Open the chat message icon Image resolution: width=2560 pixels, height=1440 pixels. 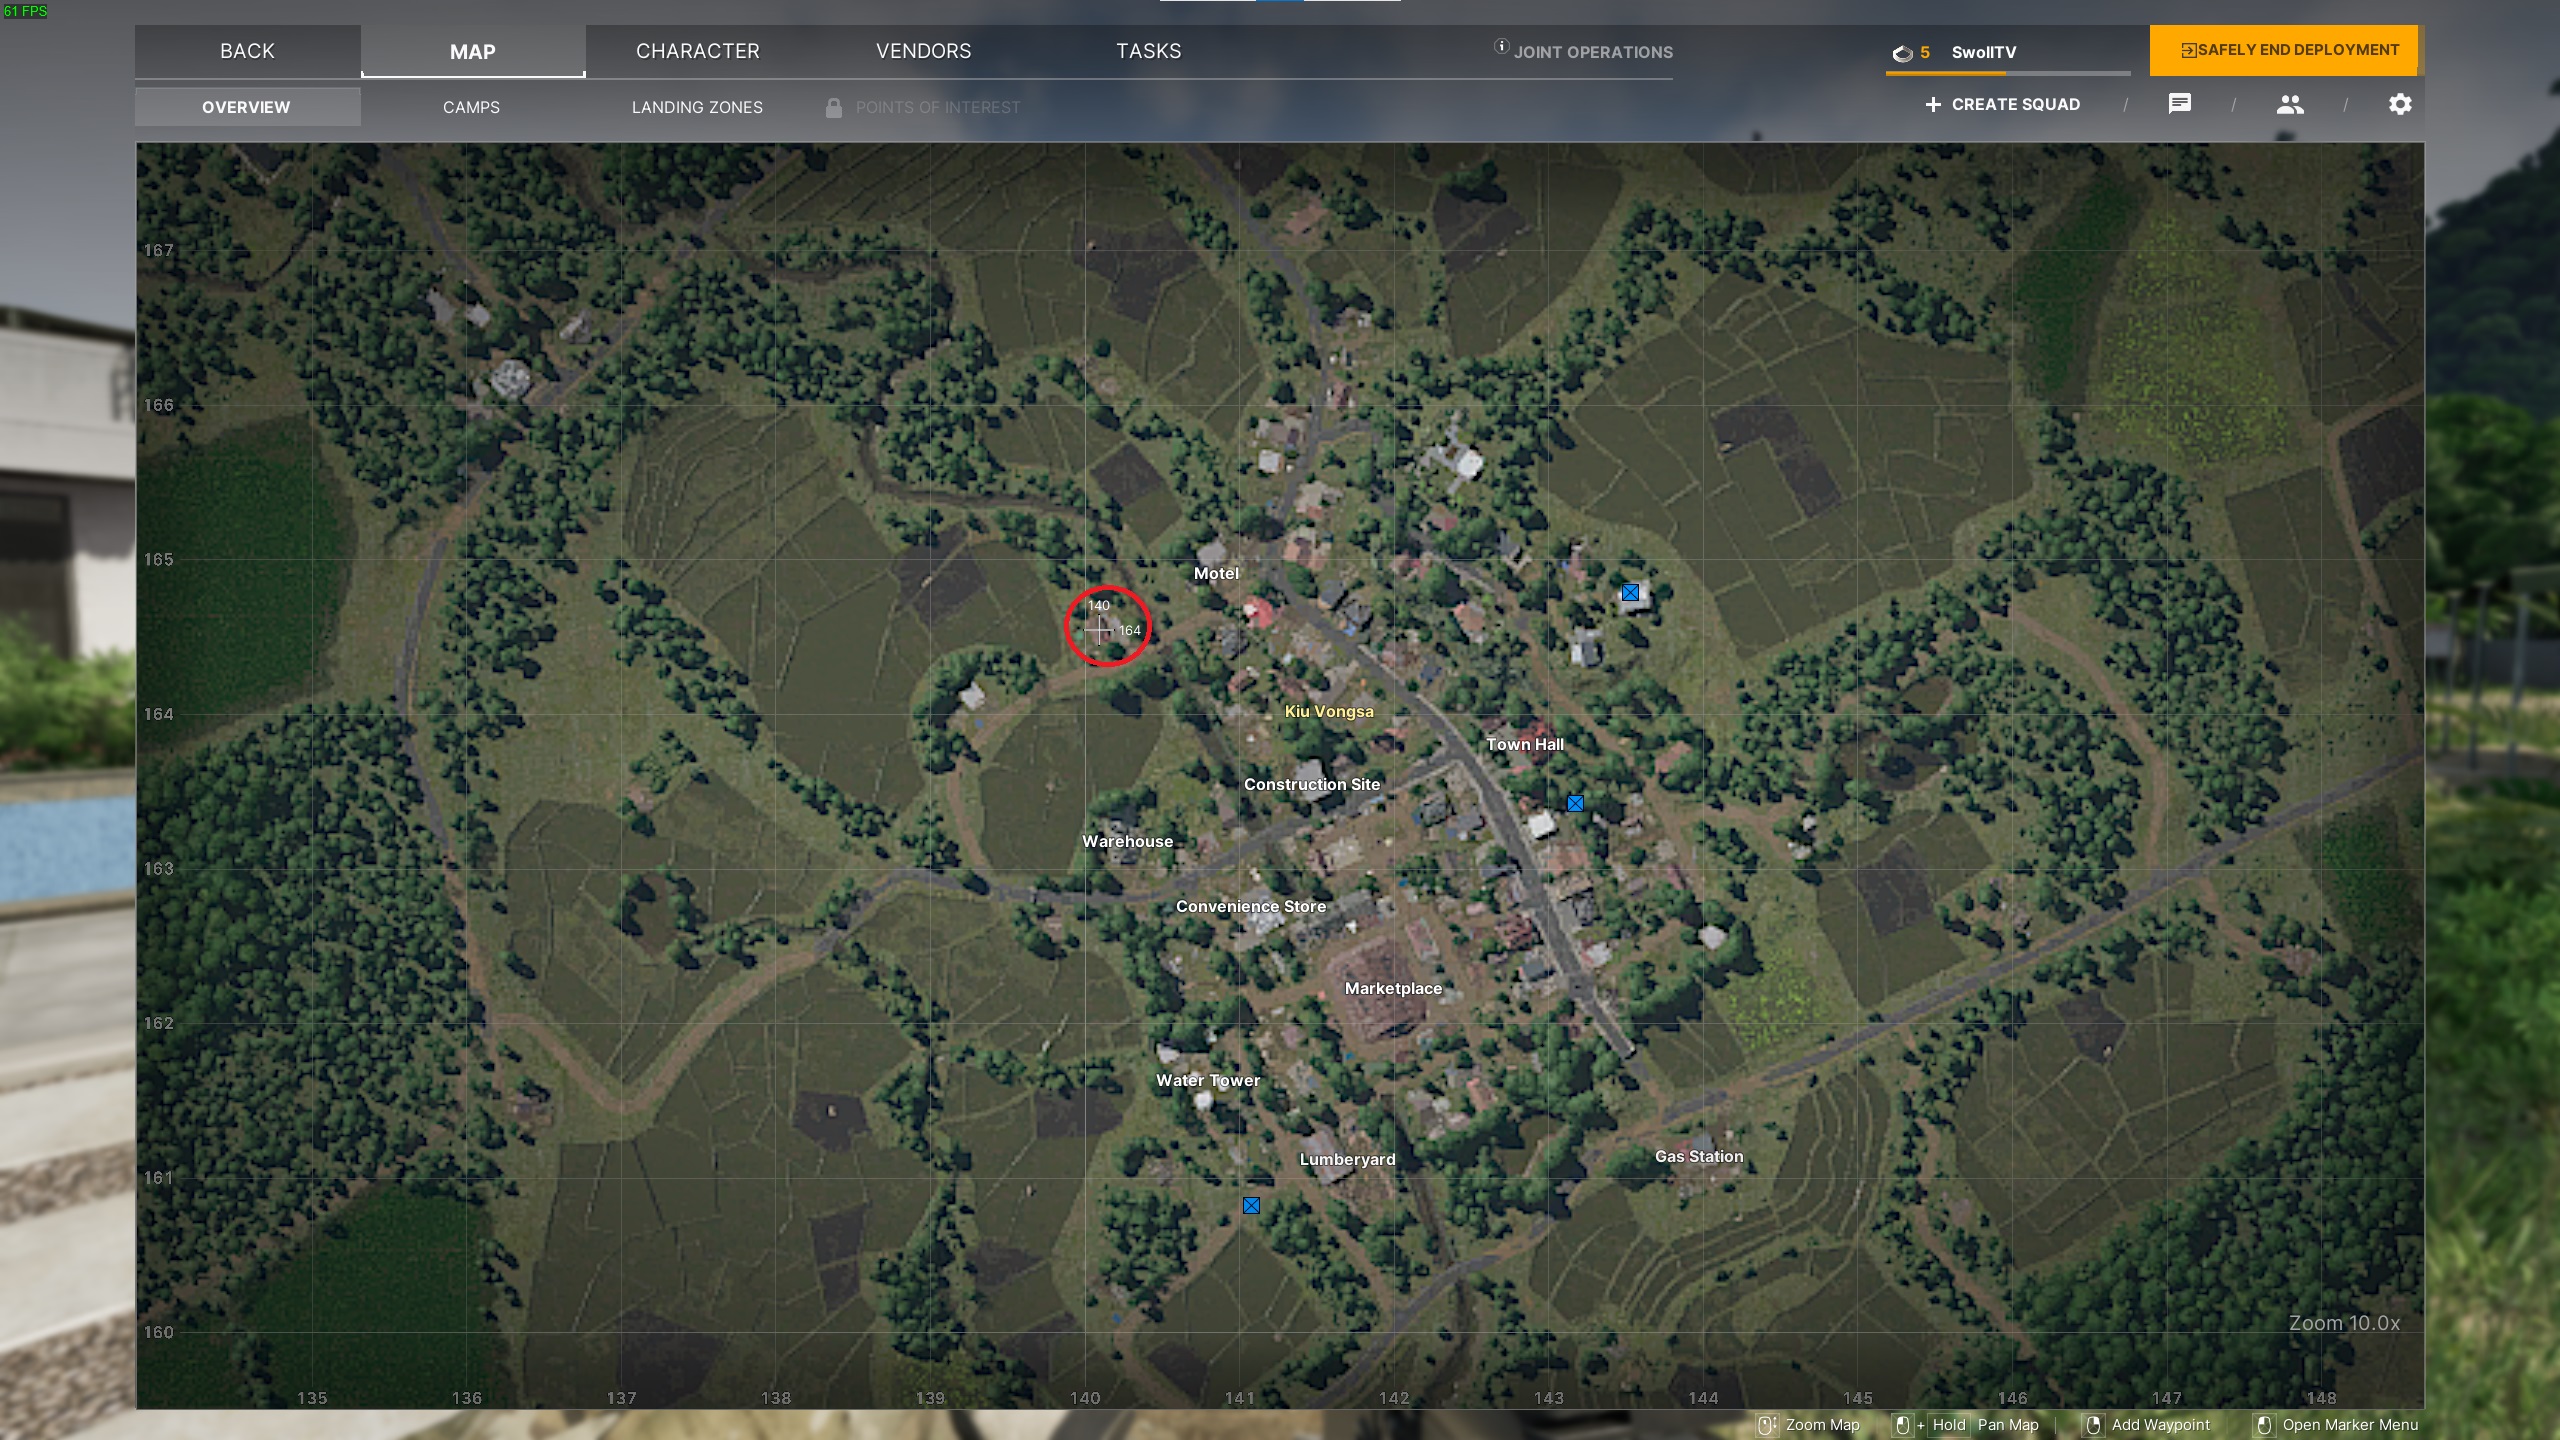(x=2179, y=104)
